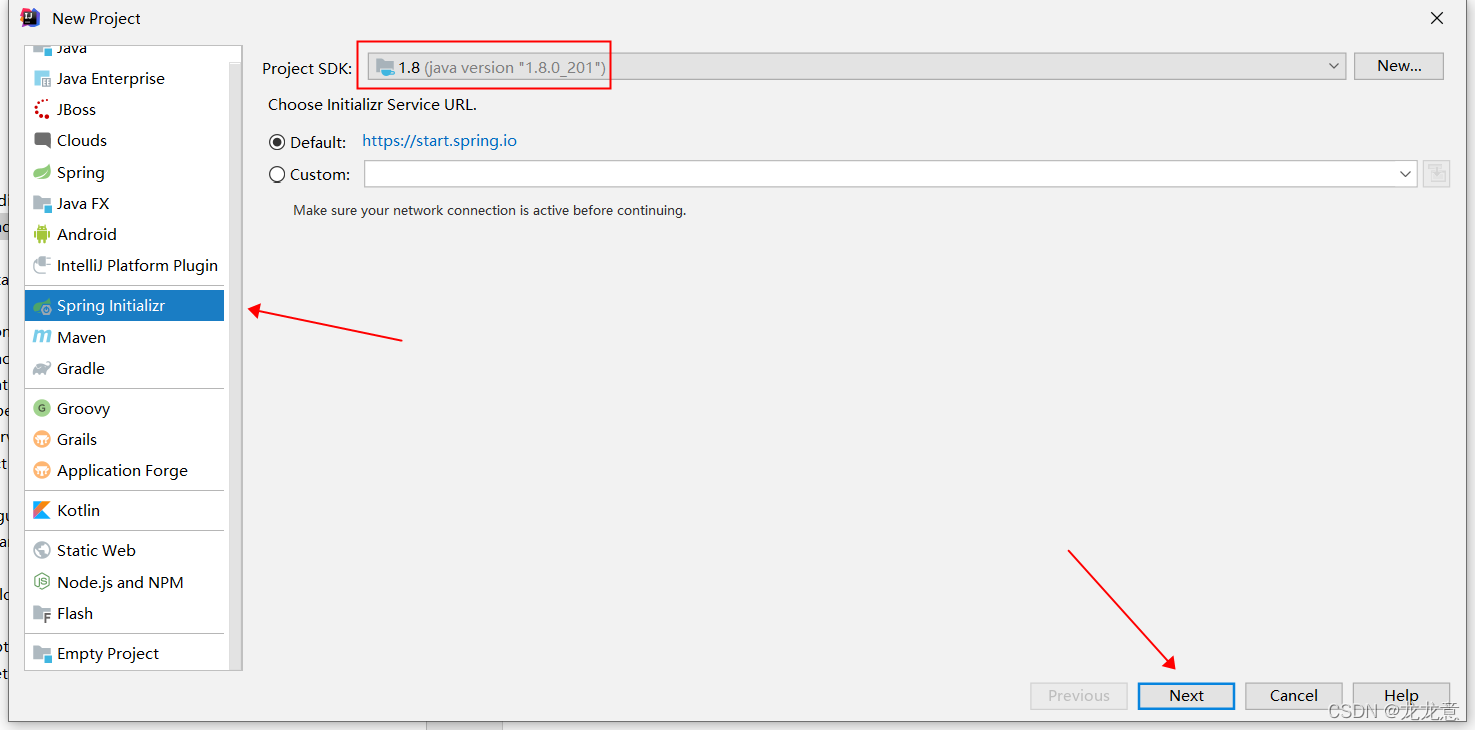The image size is (1475, 730).
Task: Click the Java Enterprise icon in project list
Action: point(42,79)
